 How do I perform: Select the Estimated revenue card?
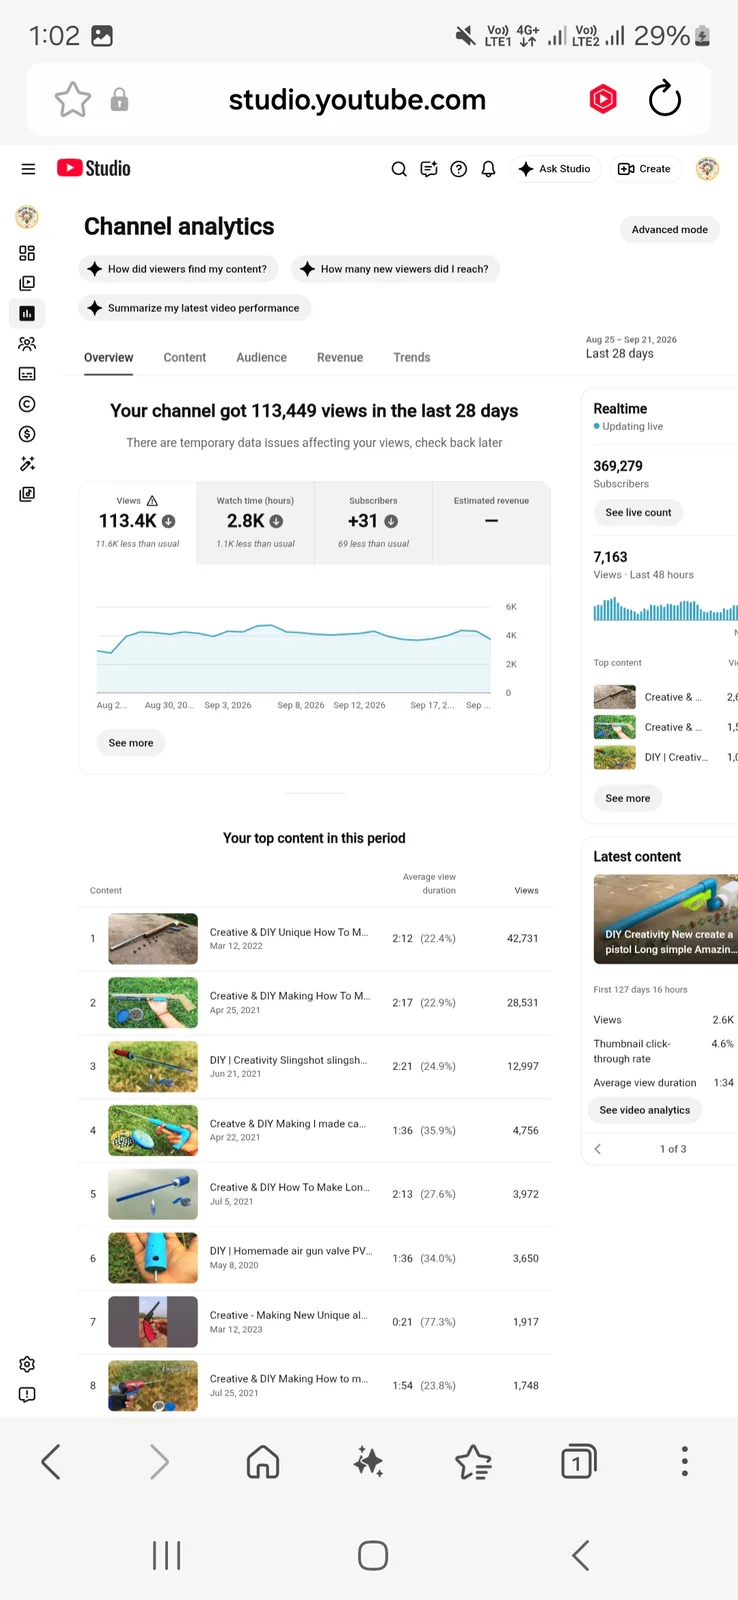point(491,523)
